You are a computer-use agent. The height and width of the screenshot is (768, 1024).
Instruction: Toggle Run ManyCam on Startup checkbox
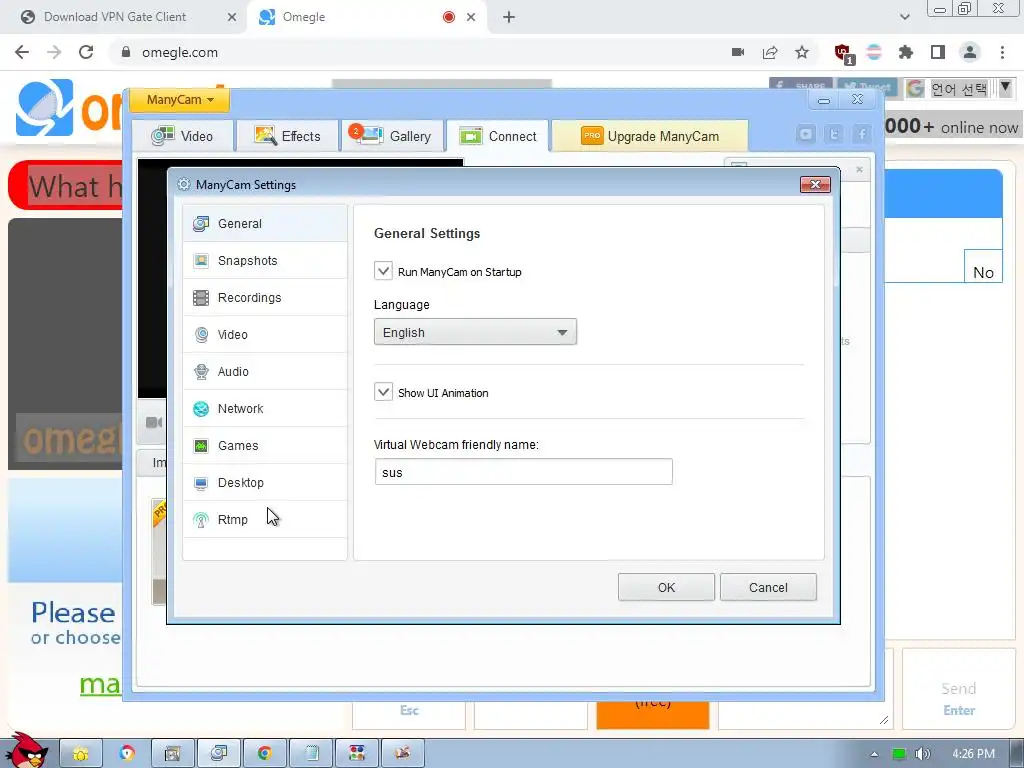pyautogui.click(x=383, y=271)
